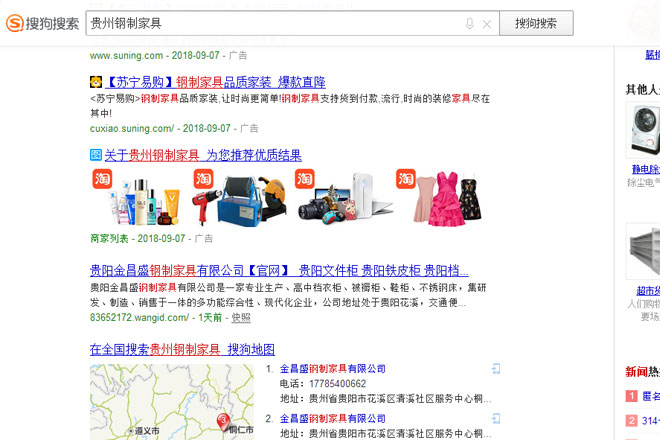Send first map listing to phone icon
The width and height of the screenshot is (660, 440).
[496, 369]
